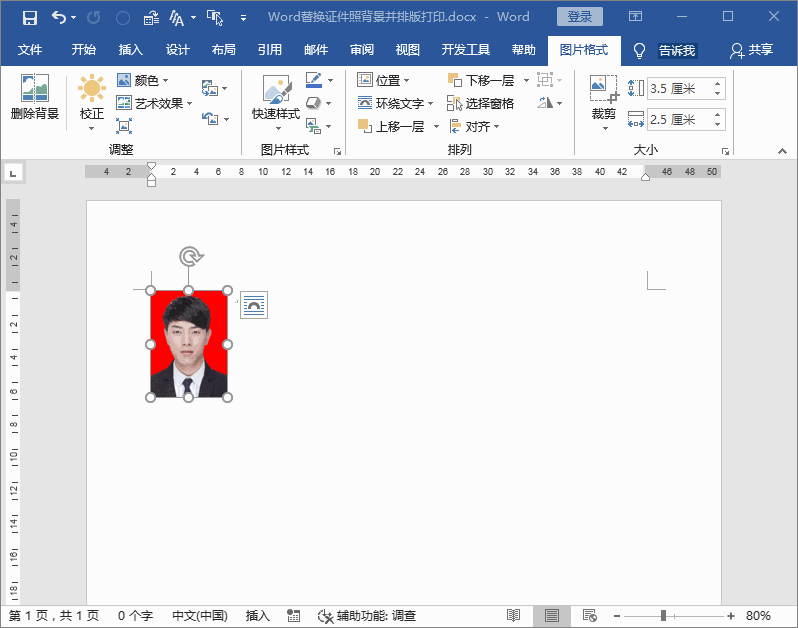The image size is (798, 628).
Task: Click 下移一层 send backward button
Action: coord(481,80)
